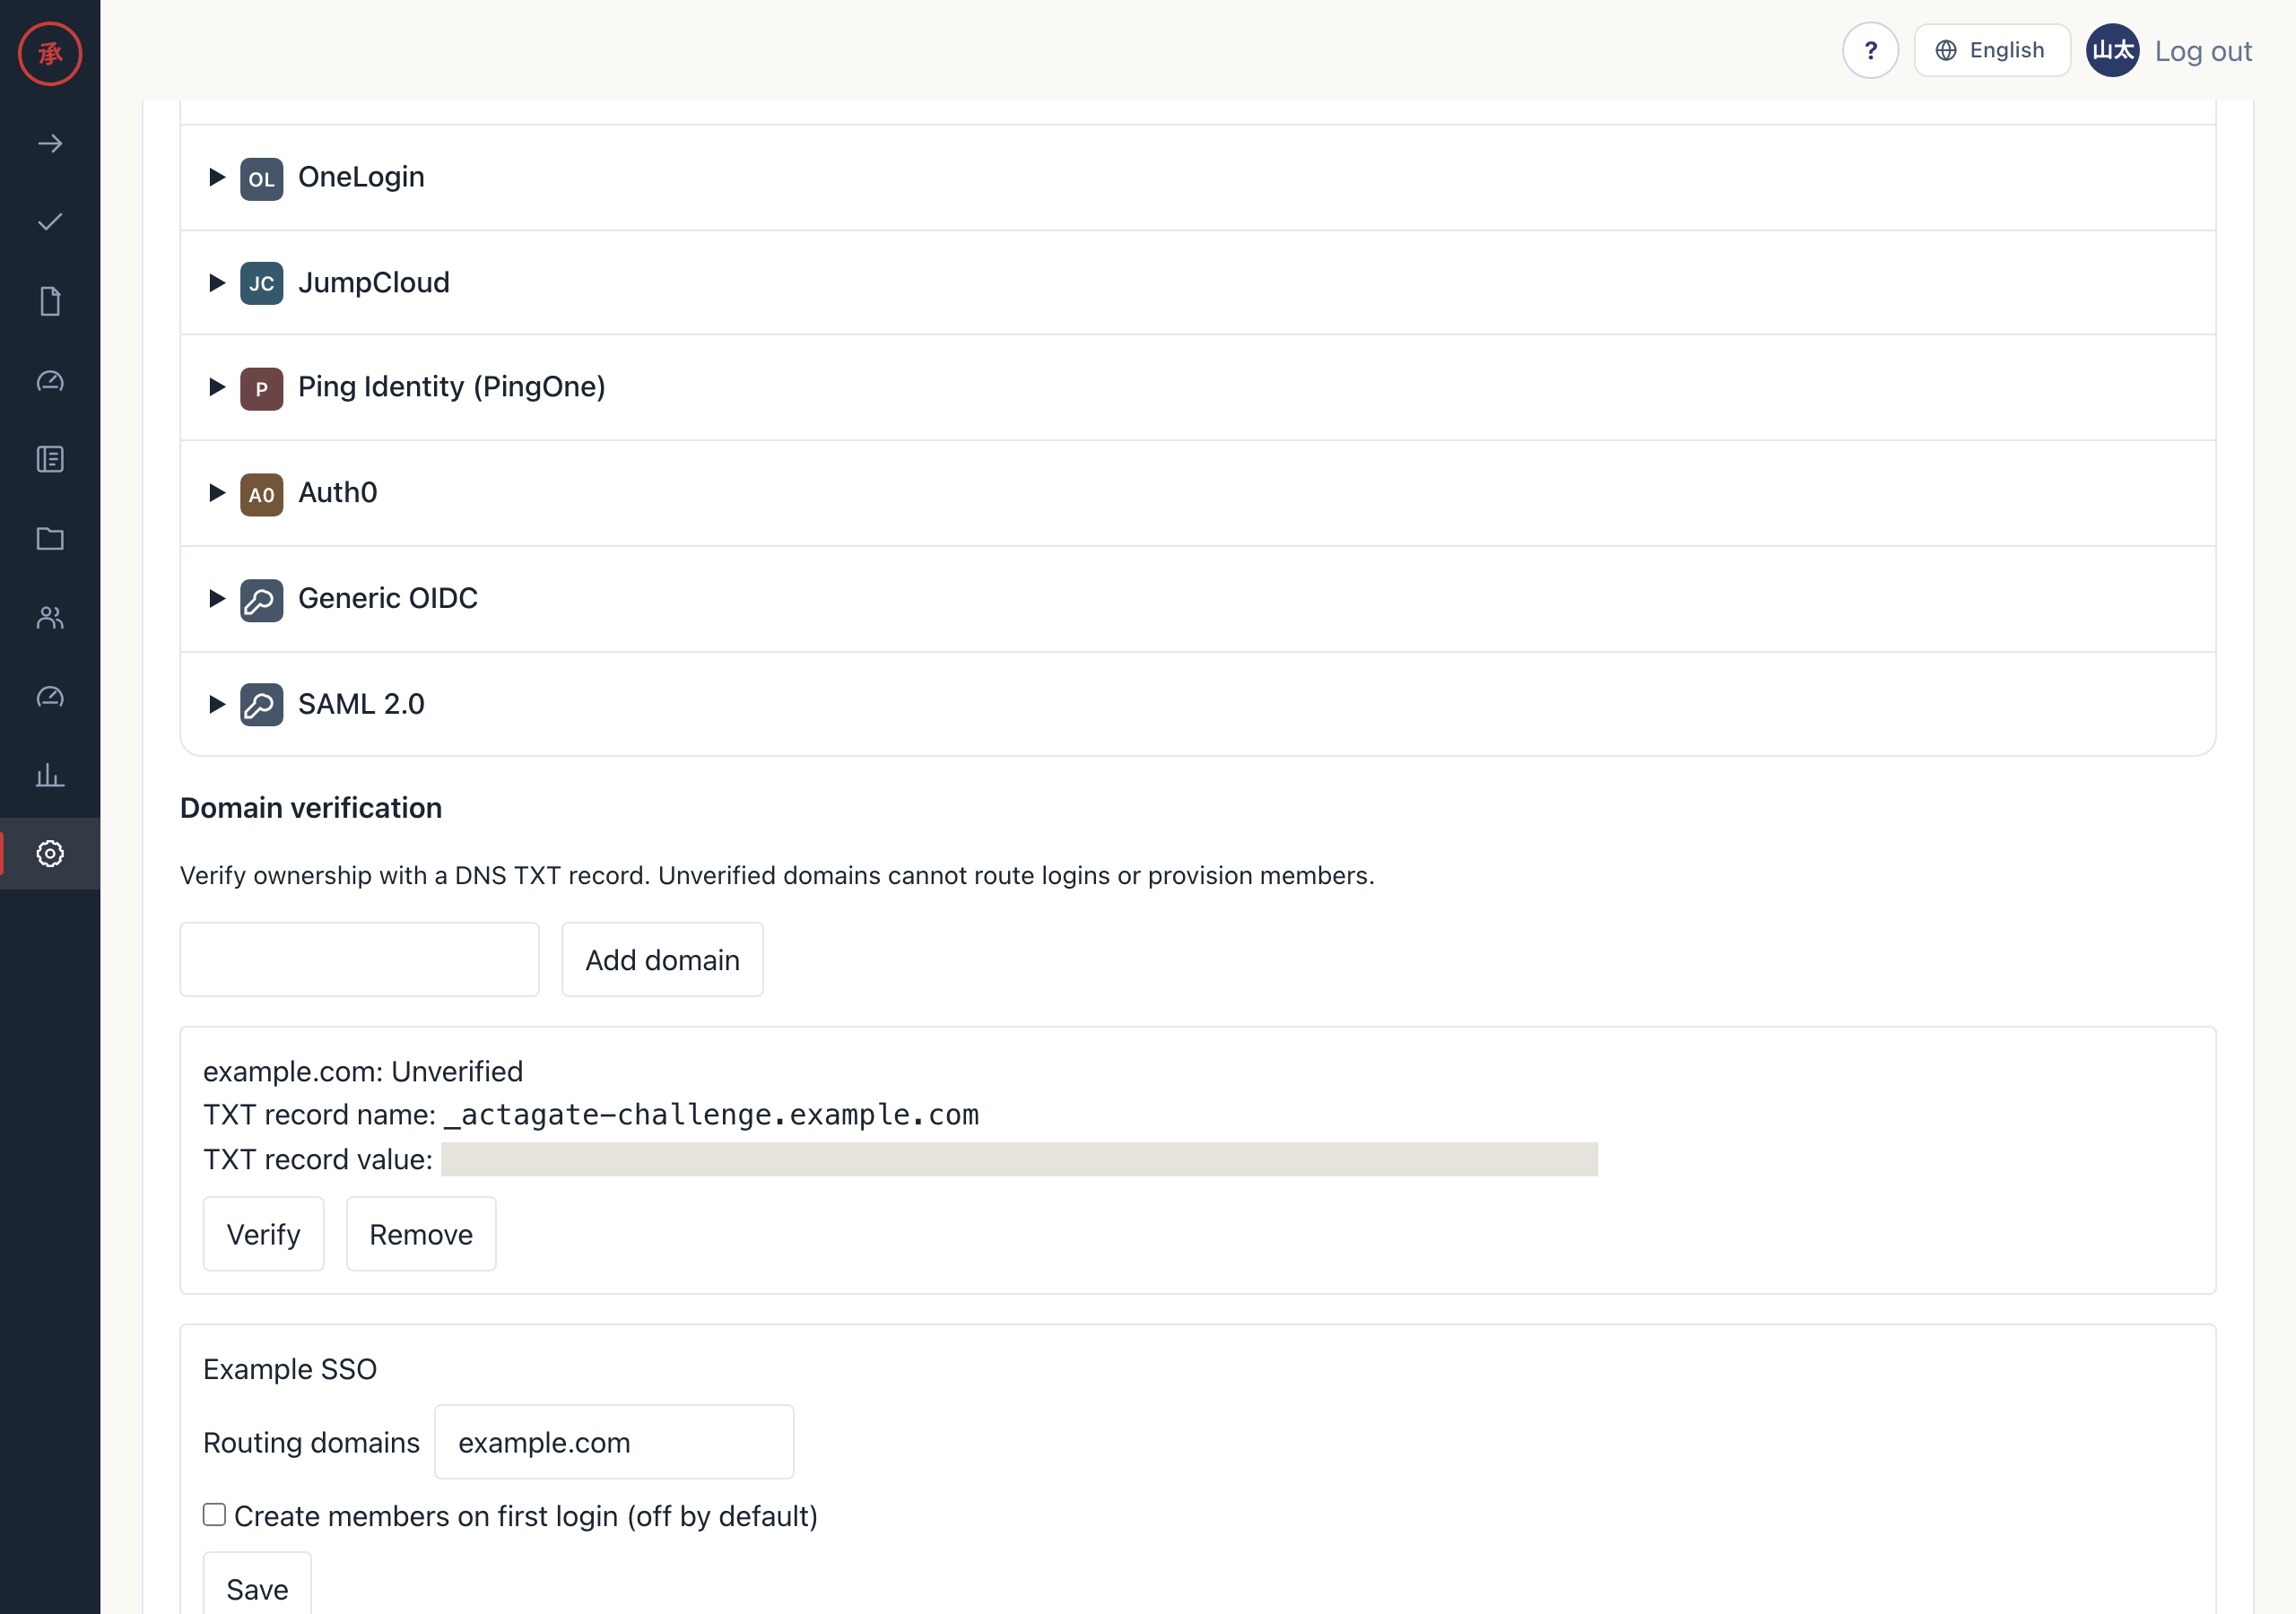Expand the JumpCloud disclosure triangle
The width and height of the screenshot is (2296, 1614).
(216, 283)
